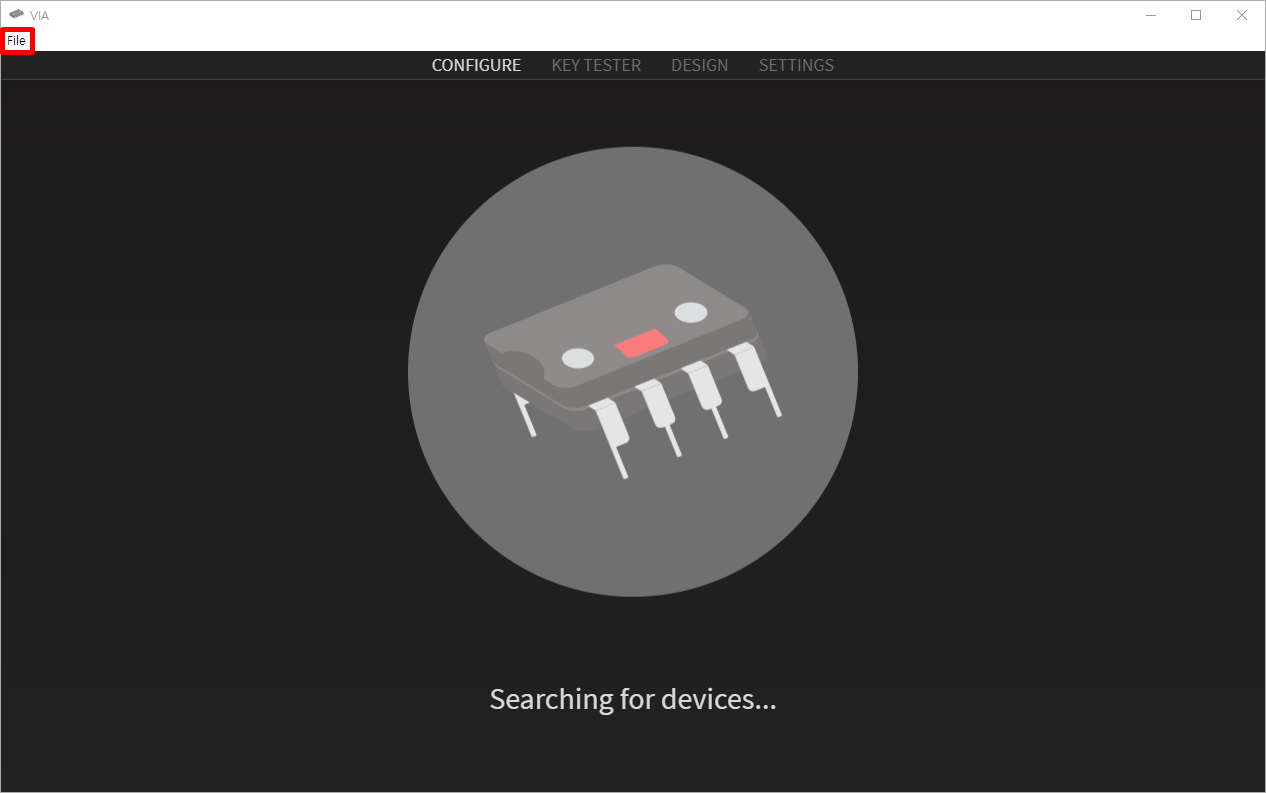This screenshot has height=793, width=1266.
Task: Open the KEY TESTER tab
Action: (x=596, y=65)
